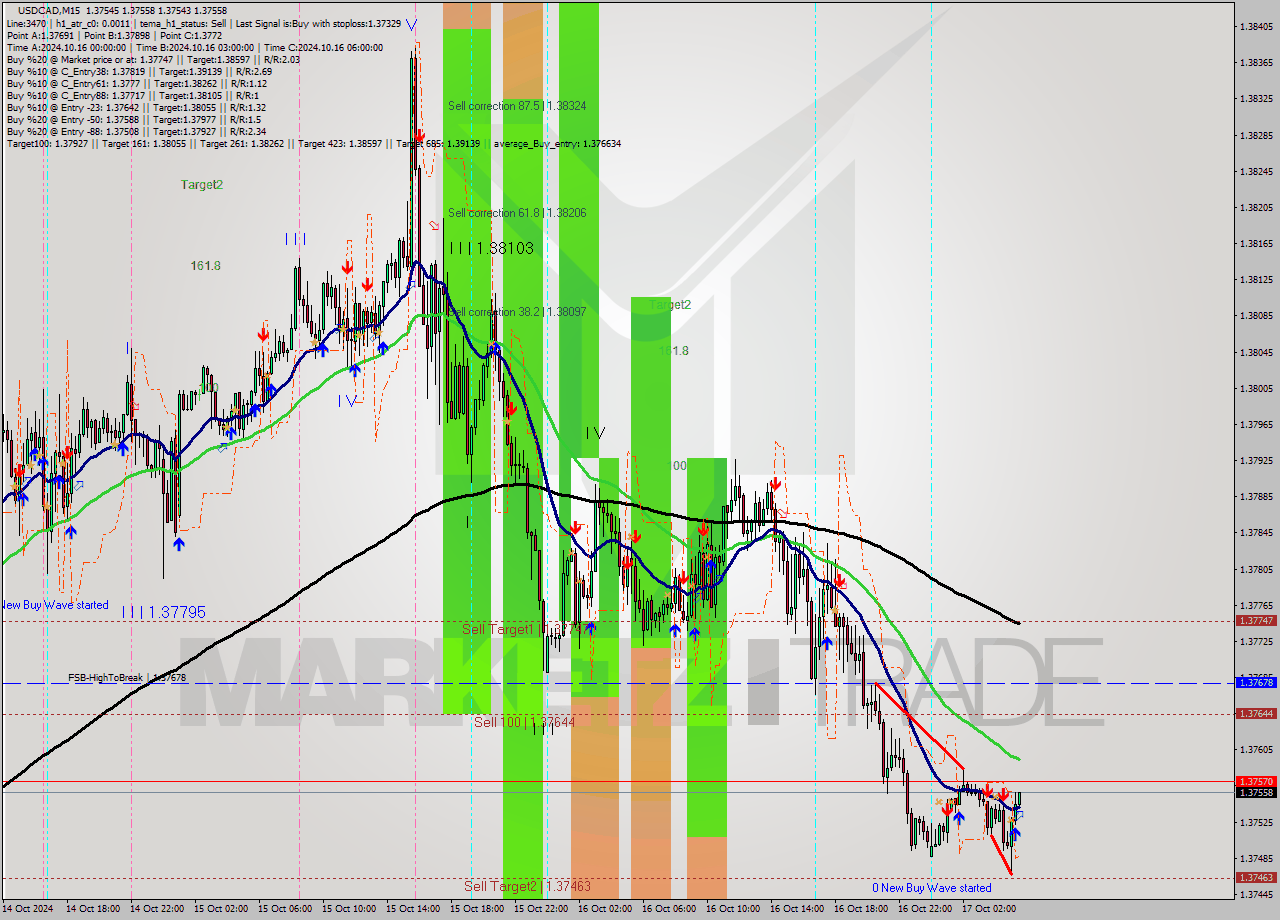
Task: Click the '16 Oct 06:00' time axis label
Action: [x=671, y=909]
